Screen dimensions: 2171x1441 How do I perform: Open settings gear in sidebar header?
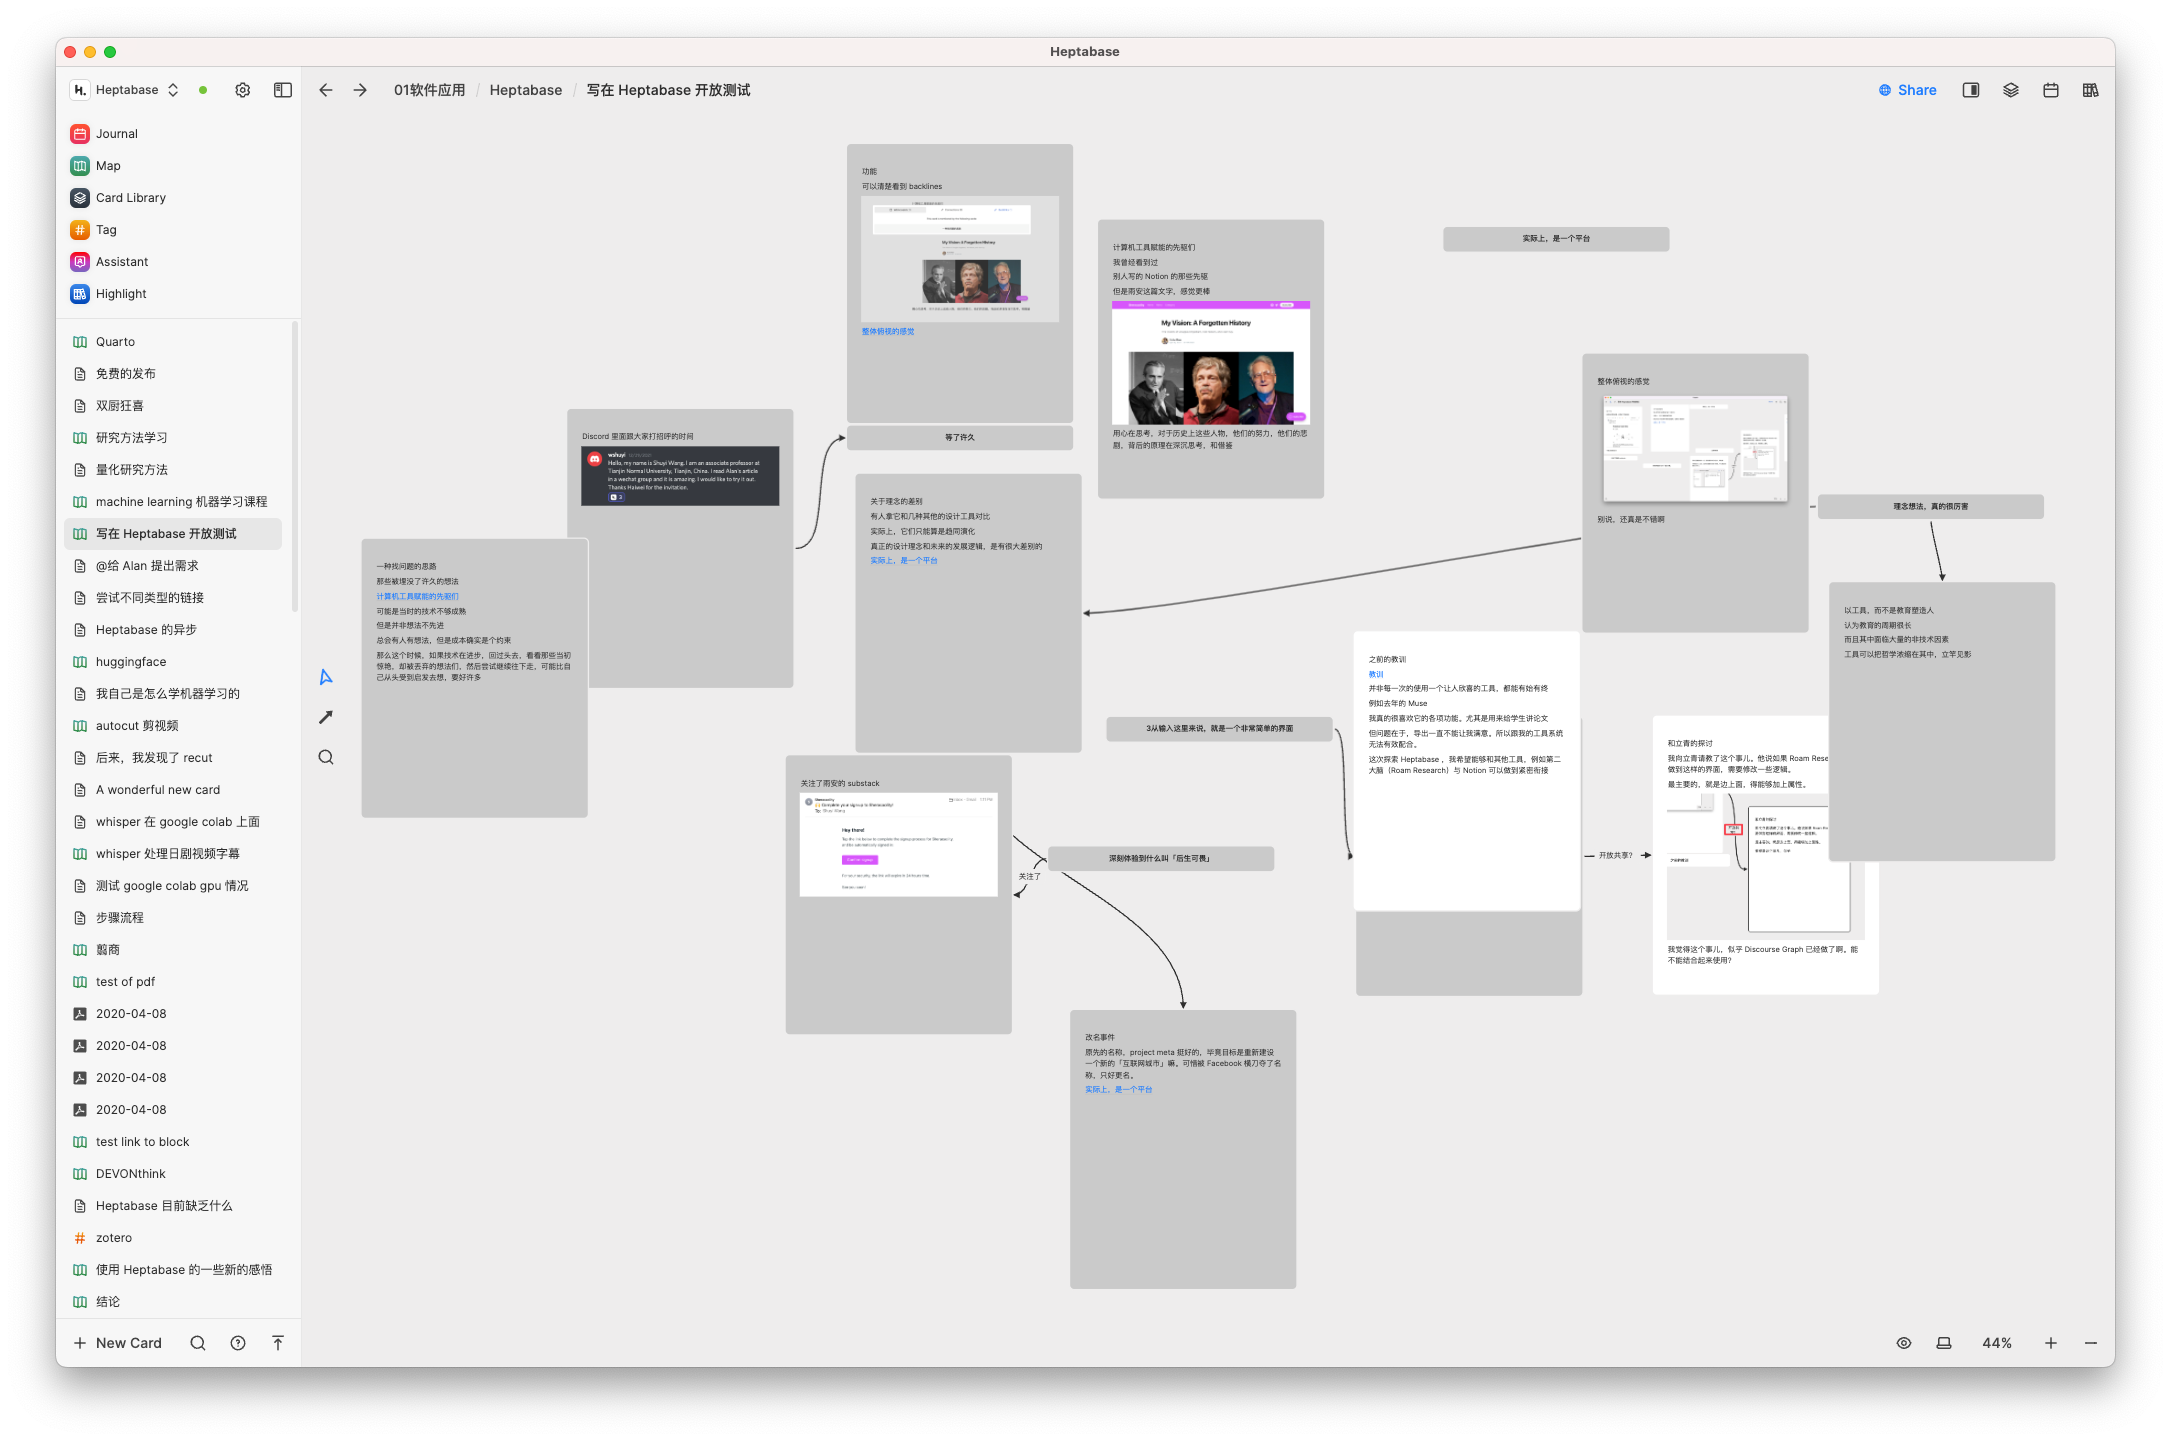click(x=243, y=90)
